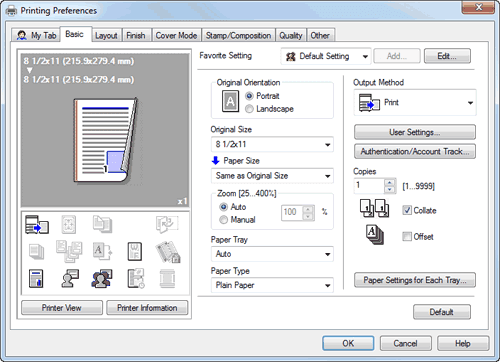This screenshot has height=362, width=500.
Task: Open Paper Settings for Each Tray...
Action: (415, 280)
